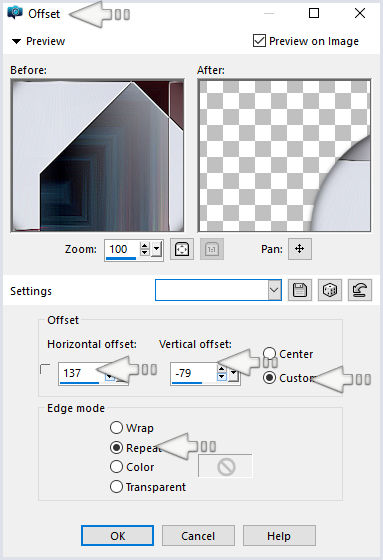Choose the Transparent edge mode
383x560 pixels.
116,486
